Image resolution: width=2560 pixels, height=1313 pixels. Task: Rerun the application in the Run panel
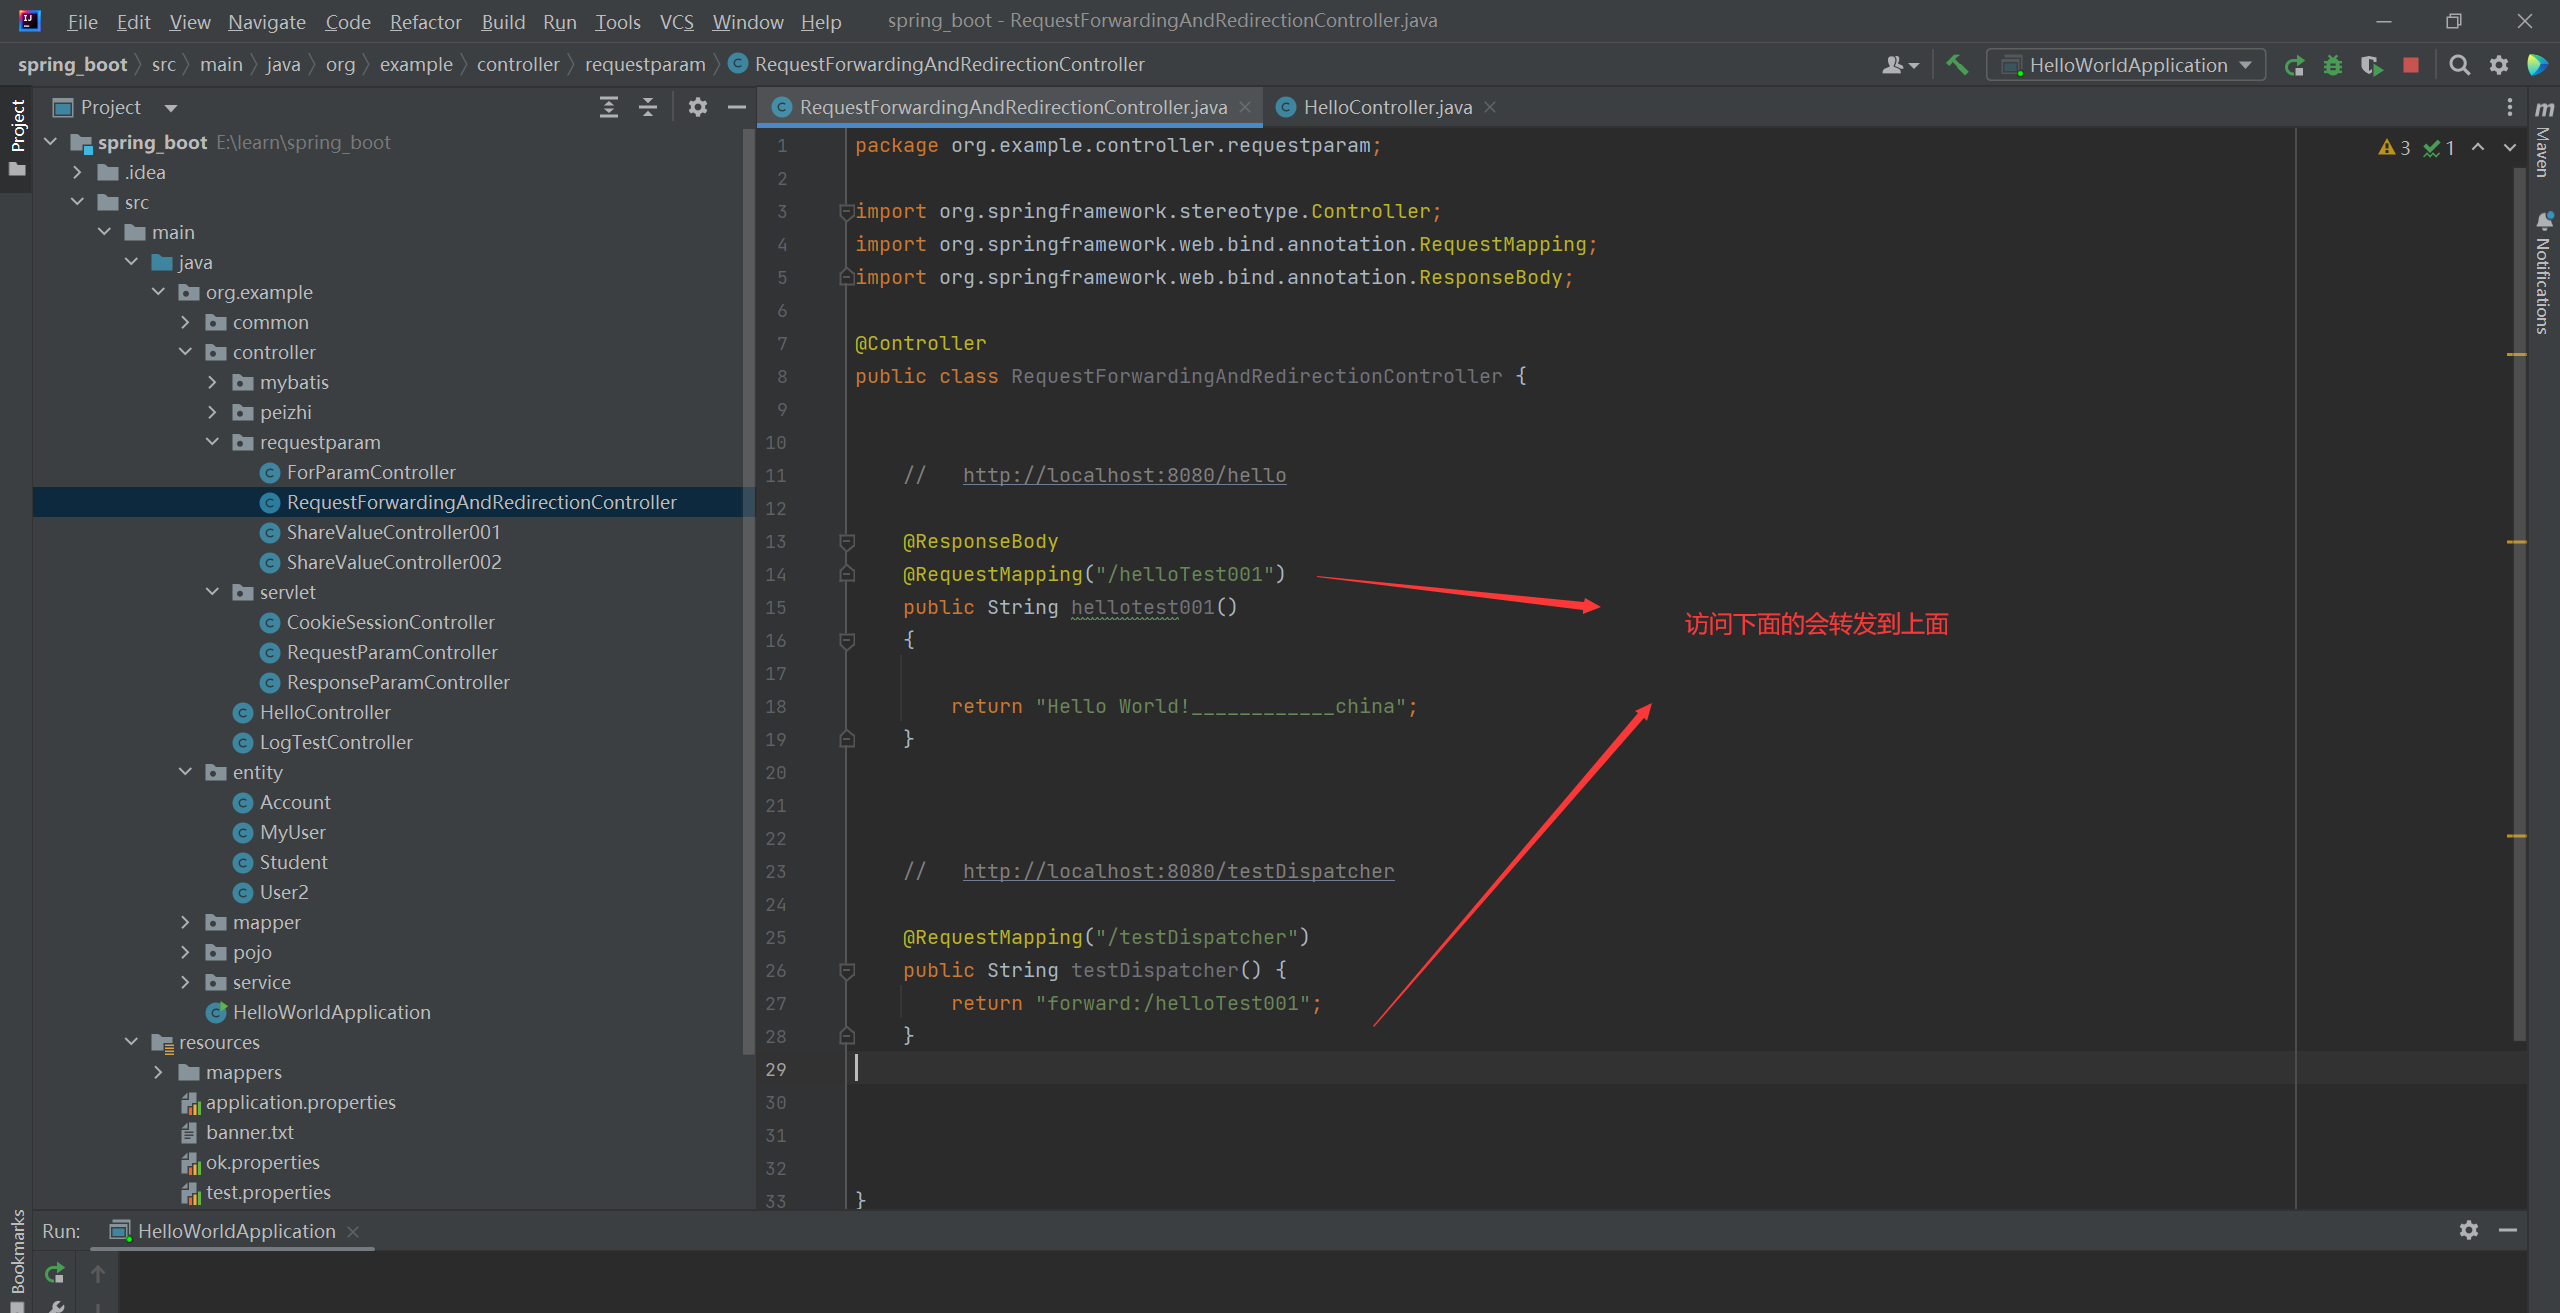click(54, 1273)
